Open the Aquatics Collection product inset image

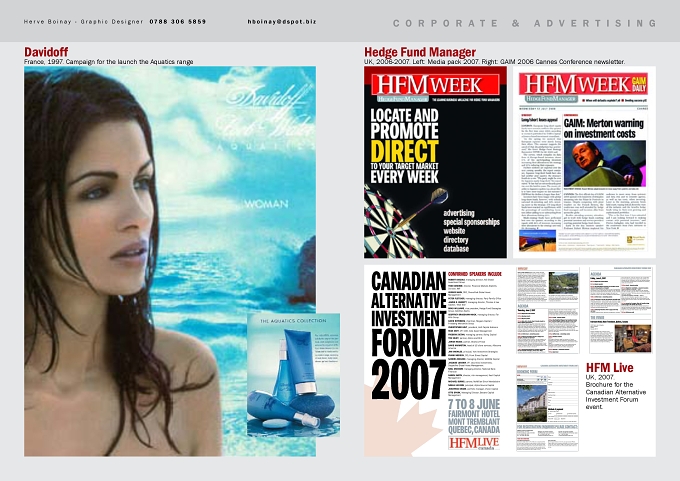tap(294, 375)
